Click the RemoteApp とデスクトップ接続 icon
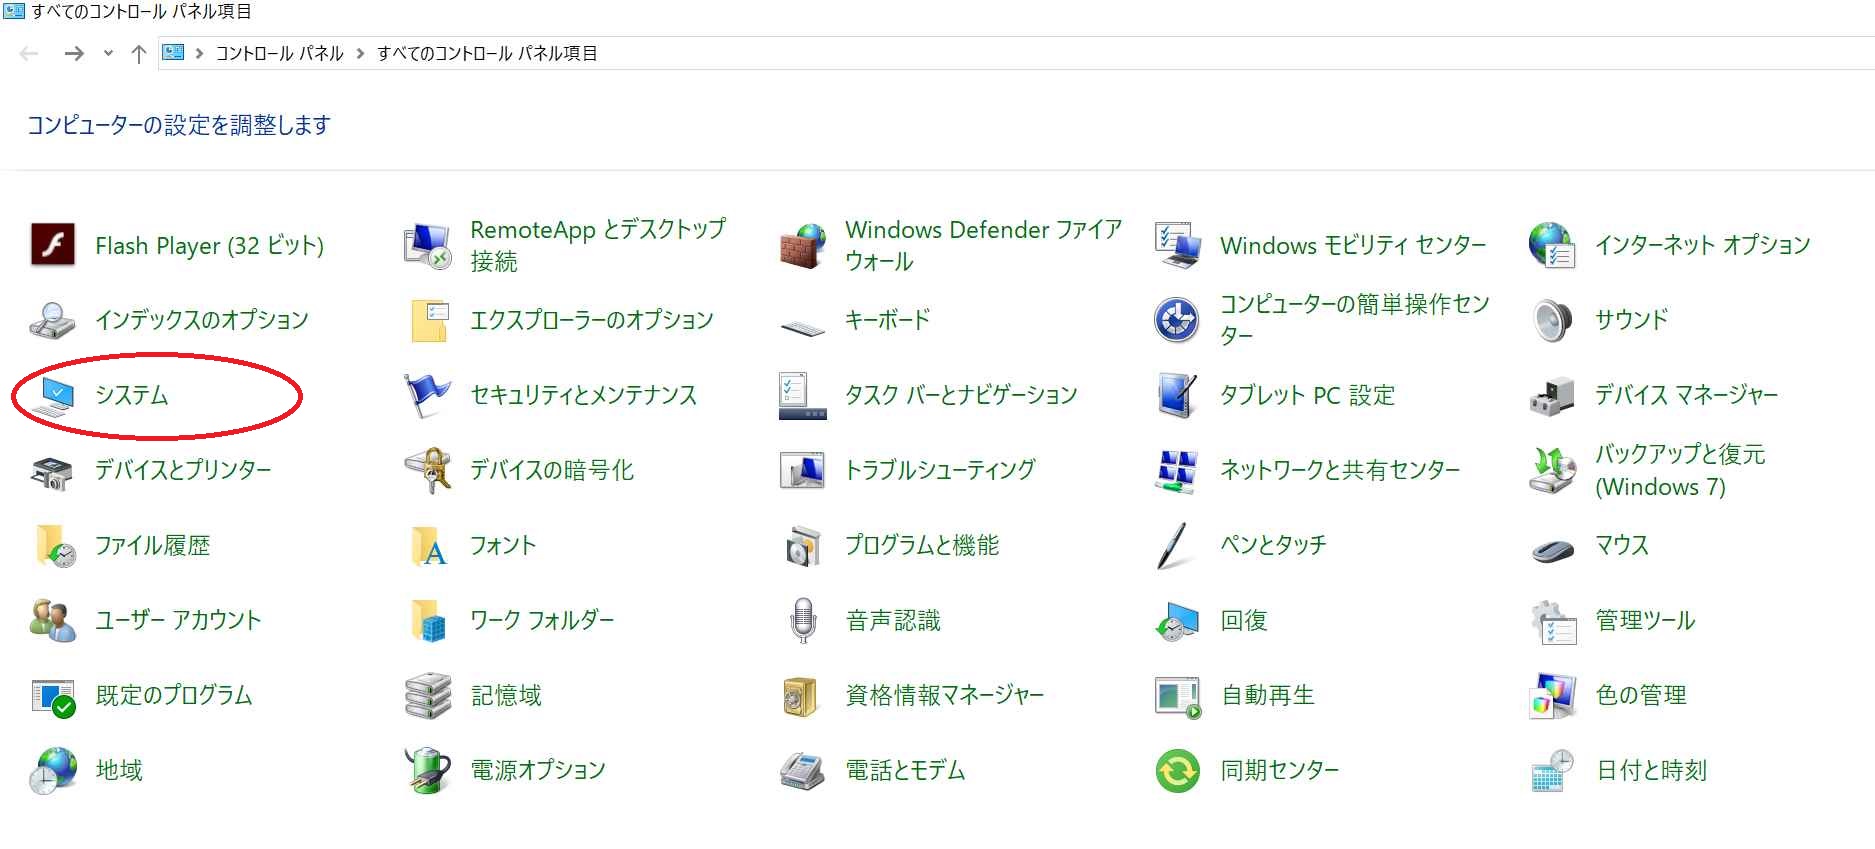Image resolution: width=1875 pixels, height=849 pixels. pos(428,246)
